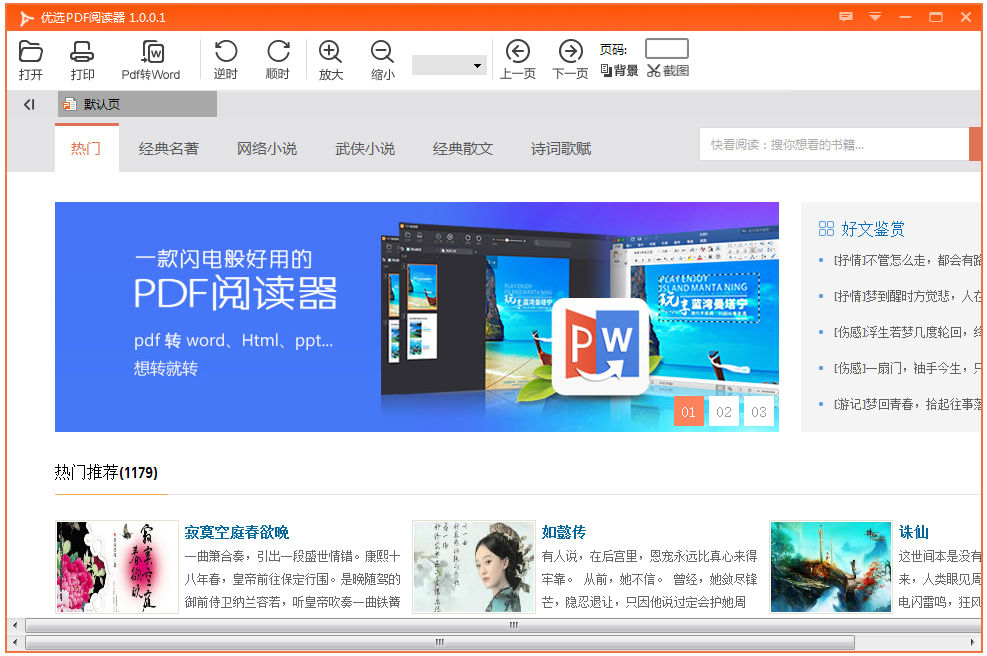Click the page number input field
The height and width of the screenshot is (656, 987).
tap(666, 46)
